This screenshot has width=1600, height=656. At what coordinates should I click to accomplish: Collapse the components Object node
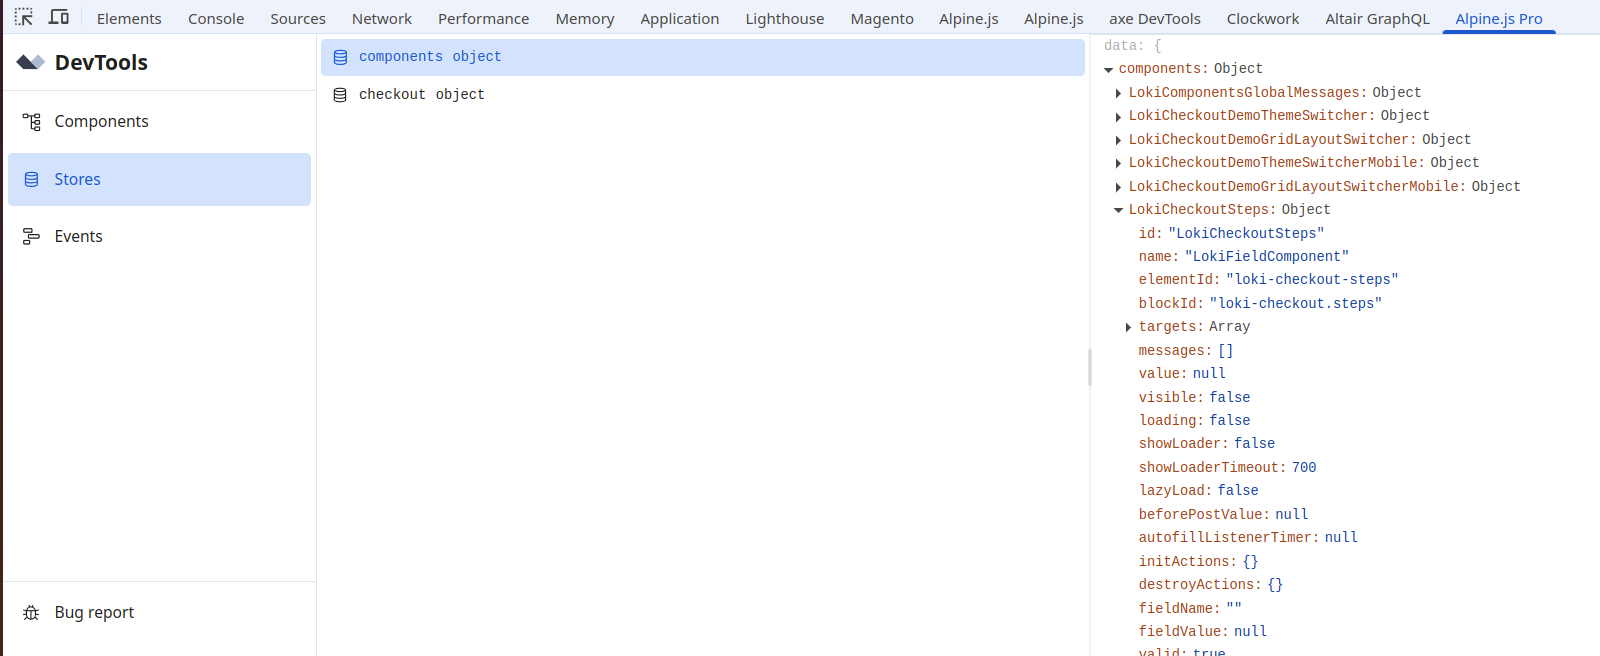click(1108, 70)
